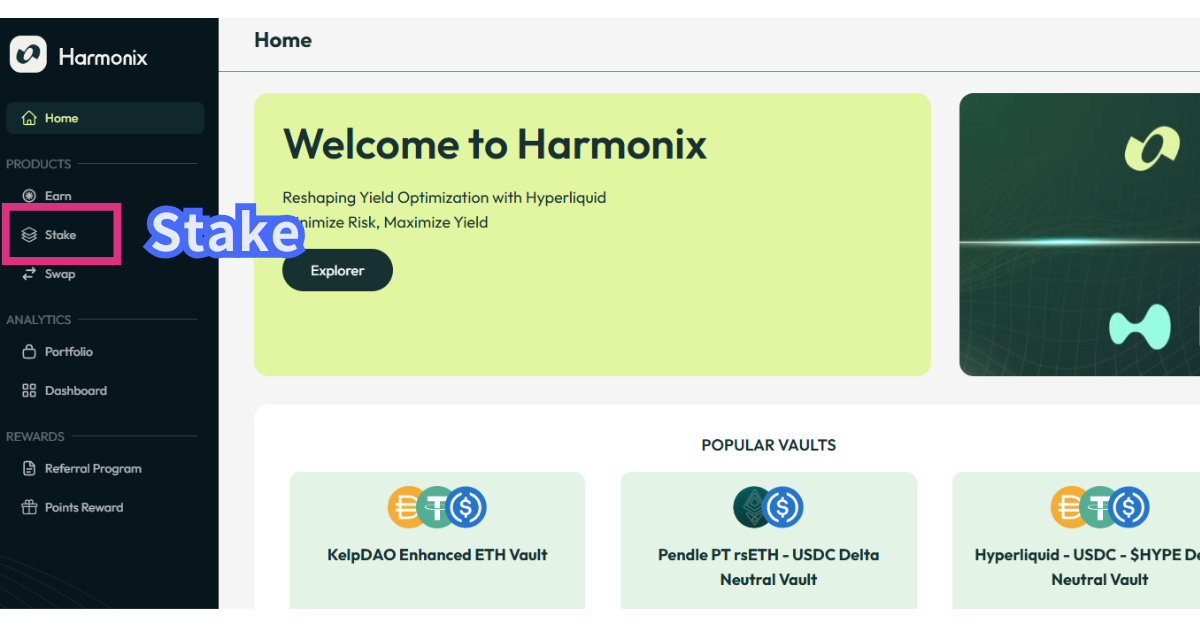Image resolution: width=1200 pixels, height=630 pixels.
Task: Click Pendle PT rsETH vault token icons
Action: coord(768,507)
